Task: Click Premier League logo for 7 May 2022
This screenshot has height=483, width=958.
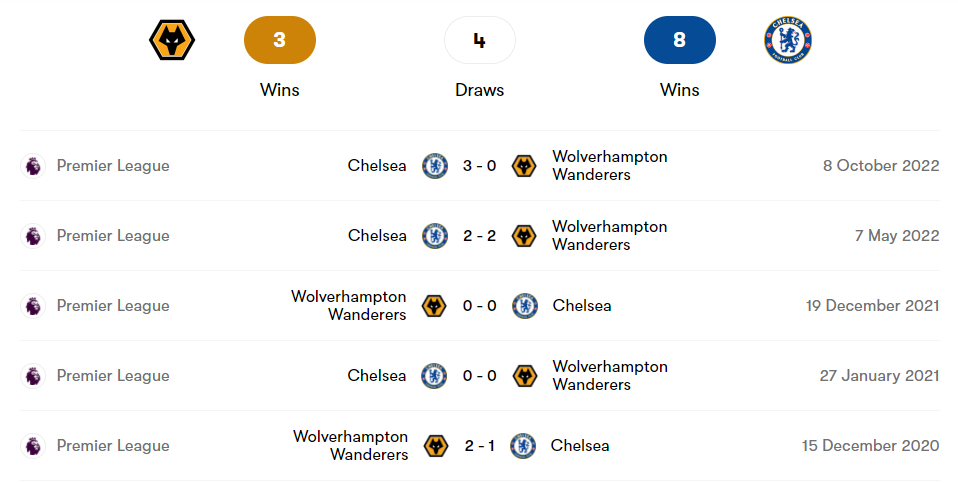Action: [34, 236]
